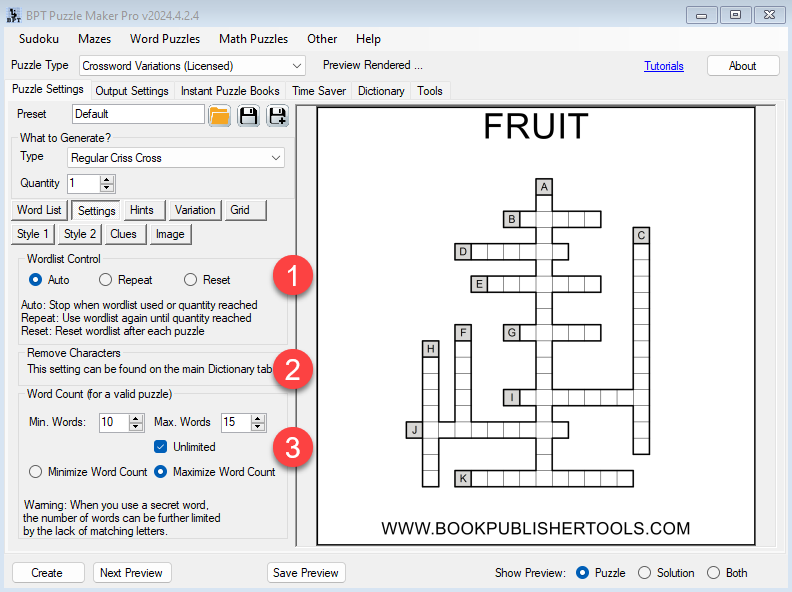Image resolution: width=792 pixels, height=592 pixels.
Task: Switch to the Instant Puzzle Books tab
Action: point(230,91)
